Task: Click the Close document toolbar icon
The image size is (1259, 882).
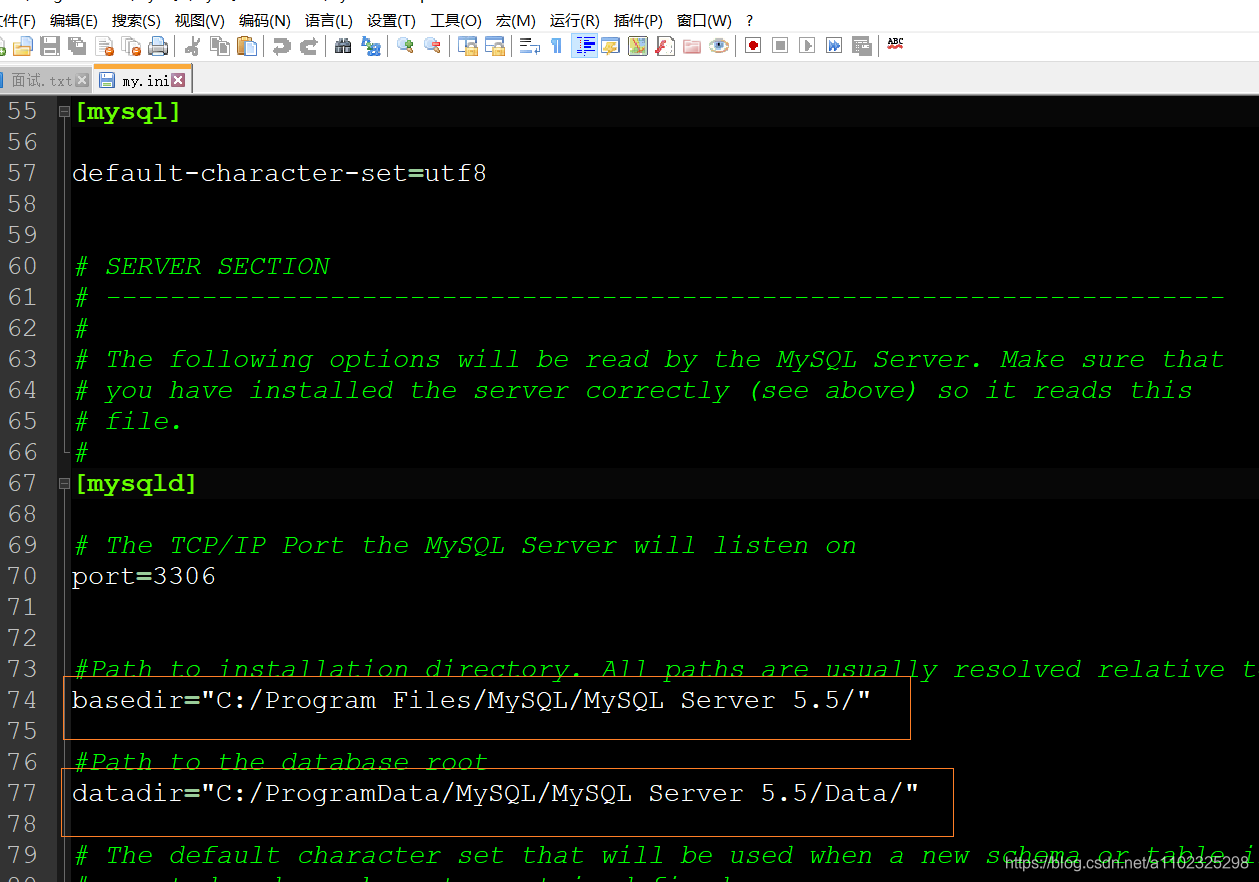Action: coord(105,46)
